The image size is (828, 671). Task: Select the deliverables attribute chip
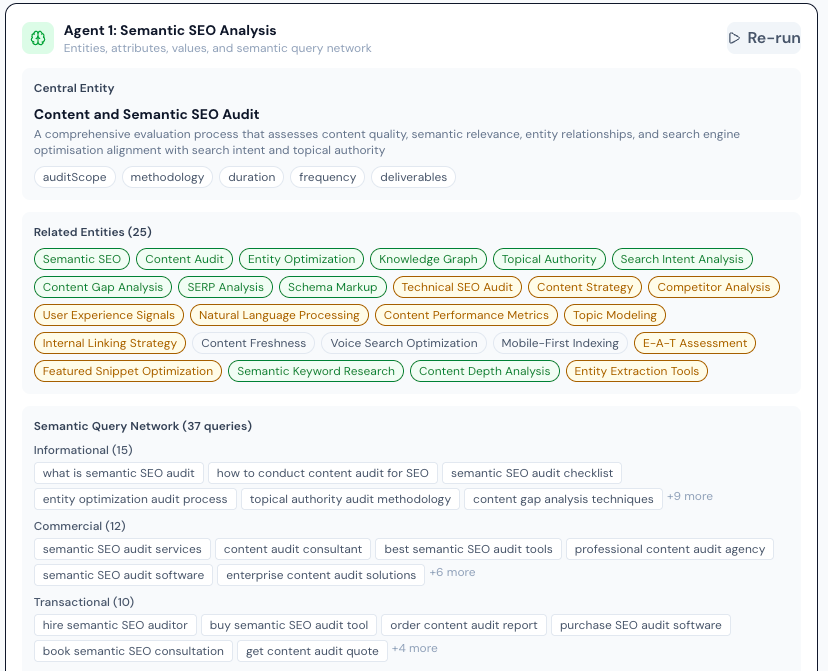coord(413,177)
